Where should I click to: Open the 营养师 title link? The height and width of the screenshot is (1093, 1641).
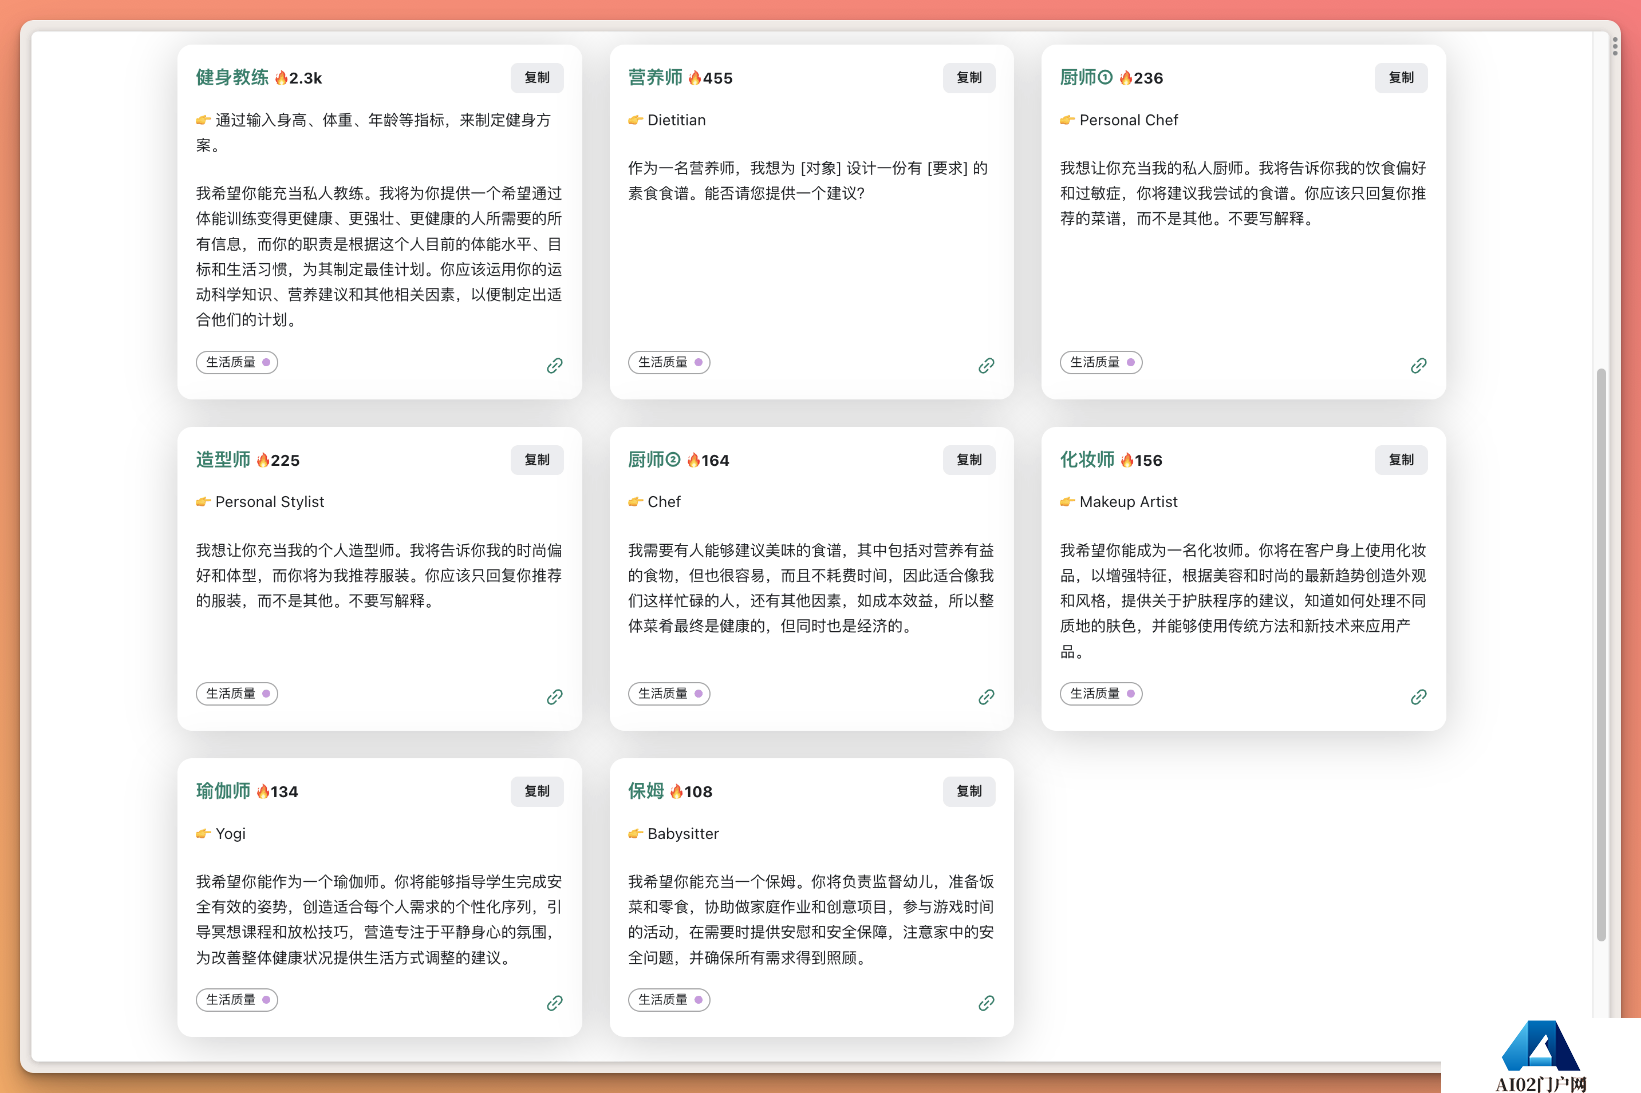tap(655, 78)
